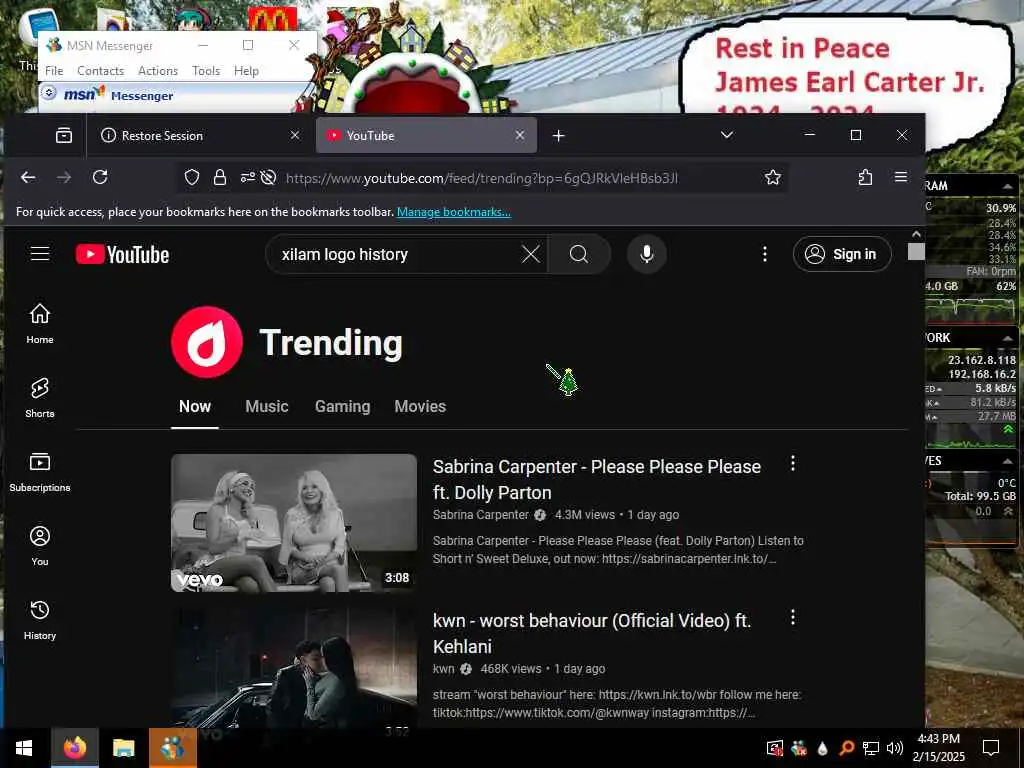Open Firefox View icon beside the tabs

(x=64, y=135)
